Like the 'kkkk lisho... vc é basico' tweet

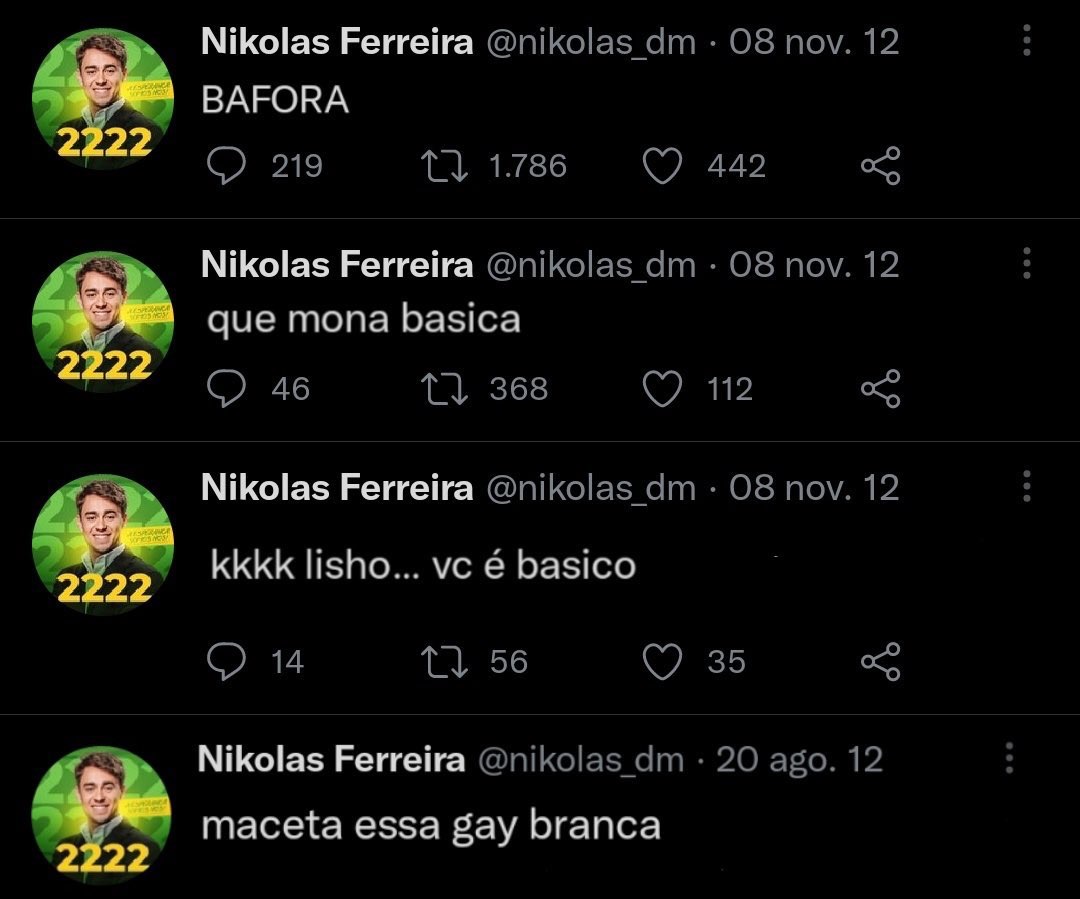[x=661, y=662]
